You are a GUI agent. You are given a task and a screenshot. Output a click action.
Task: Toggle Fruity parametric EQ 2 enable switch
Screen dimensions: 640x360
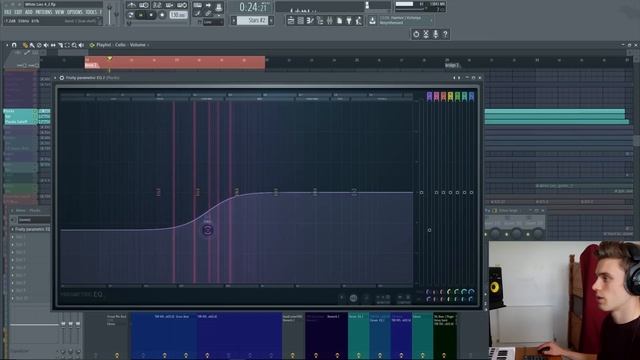pos(62,78)
